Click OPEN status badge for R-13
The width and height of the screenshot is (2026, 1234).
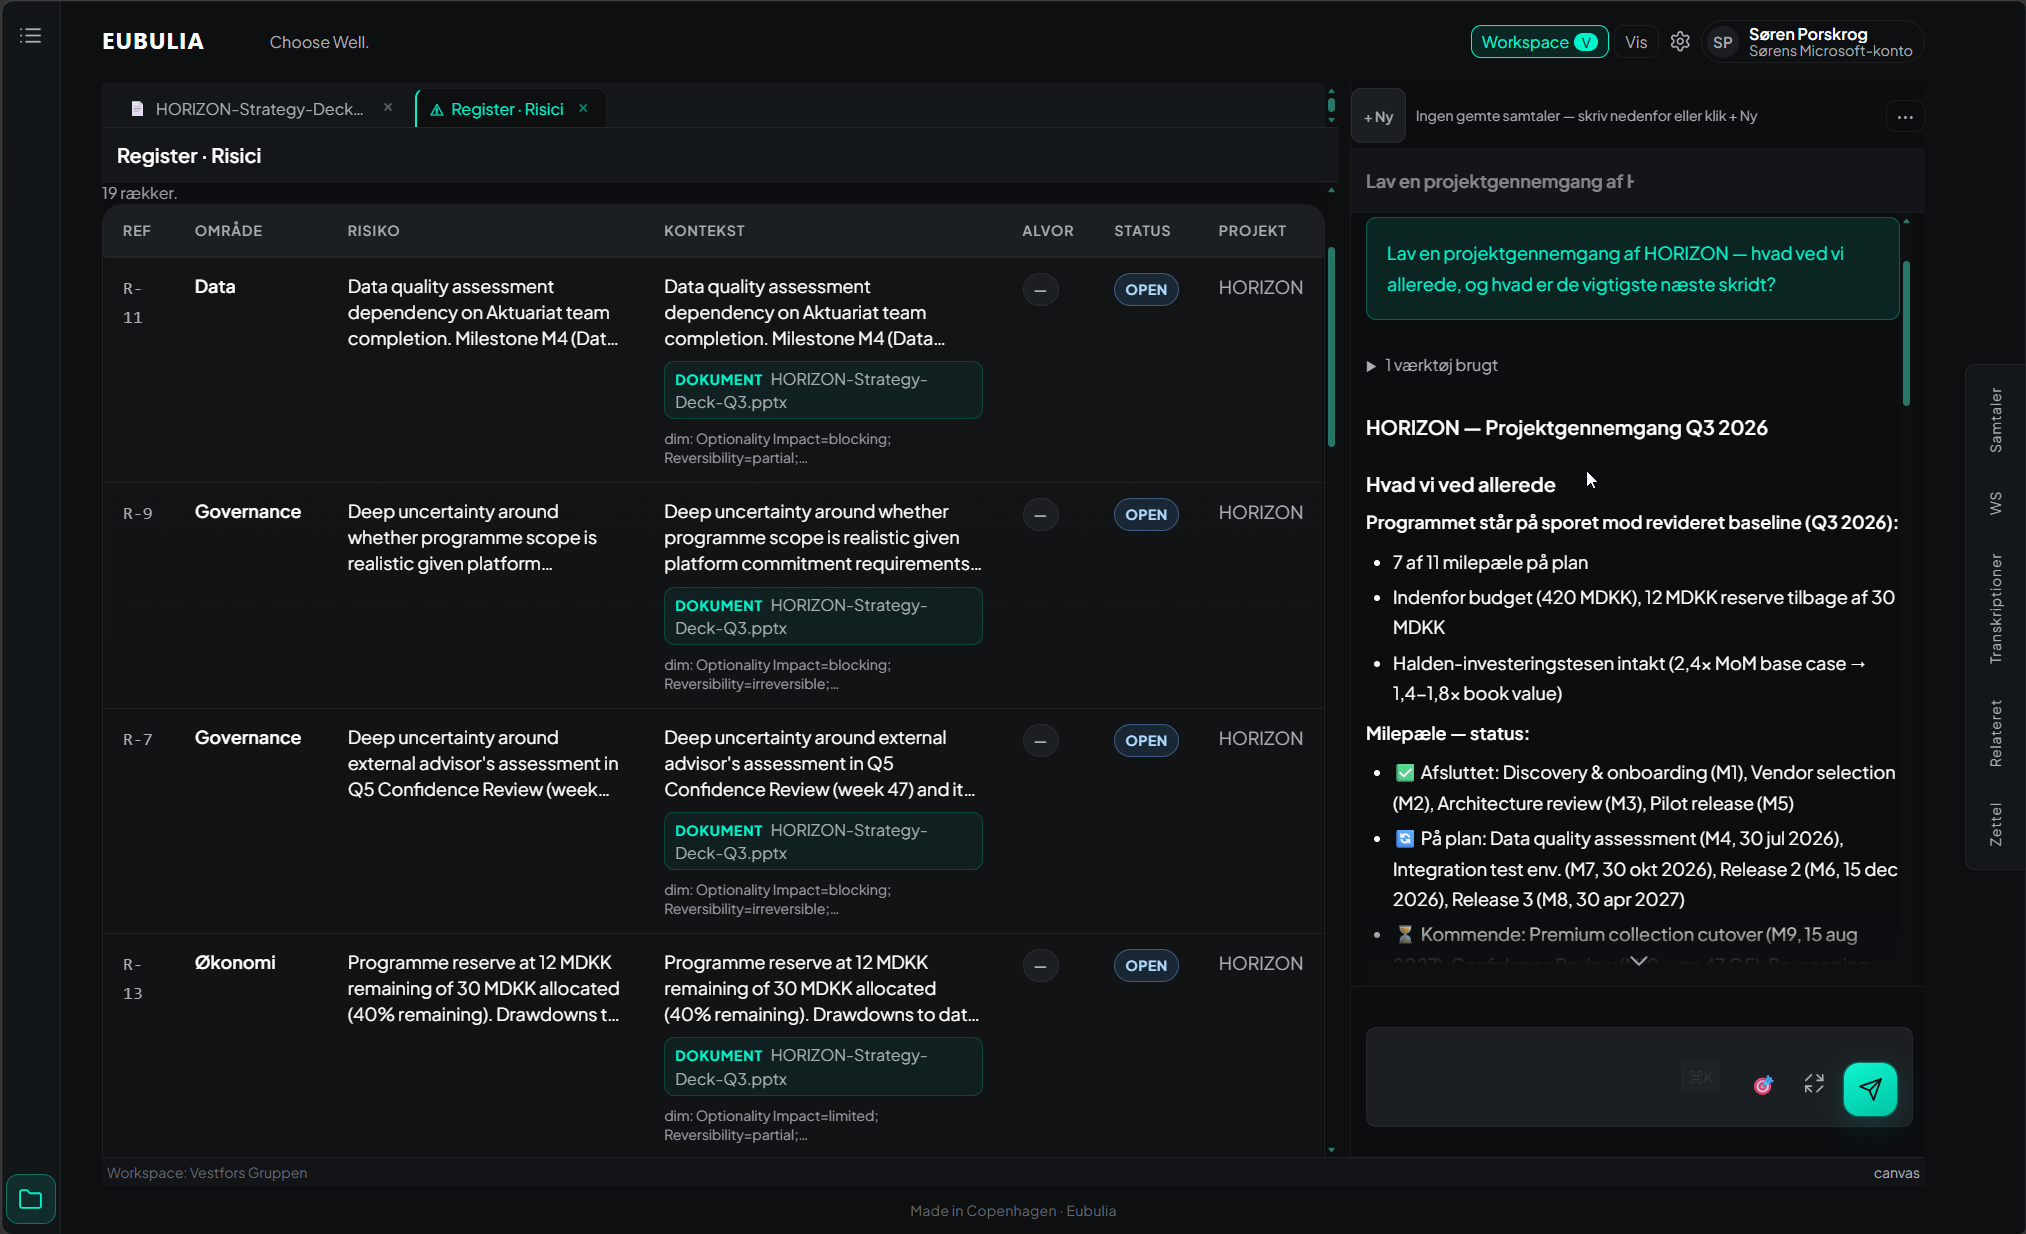pyautogui.click(x=1146, y=966)
